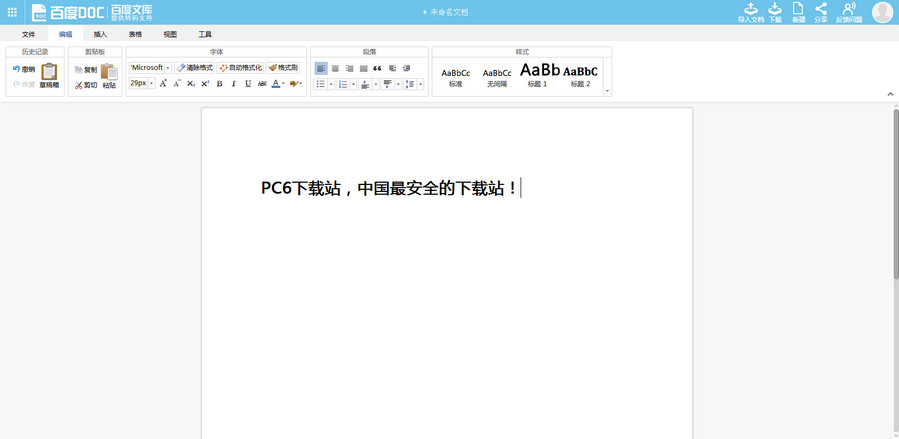
Task: Toggle underline formatting
Action: [248, 84]
